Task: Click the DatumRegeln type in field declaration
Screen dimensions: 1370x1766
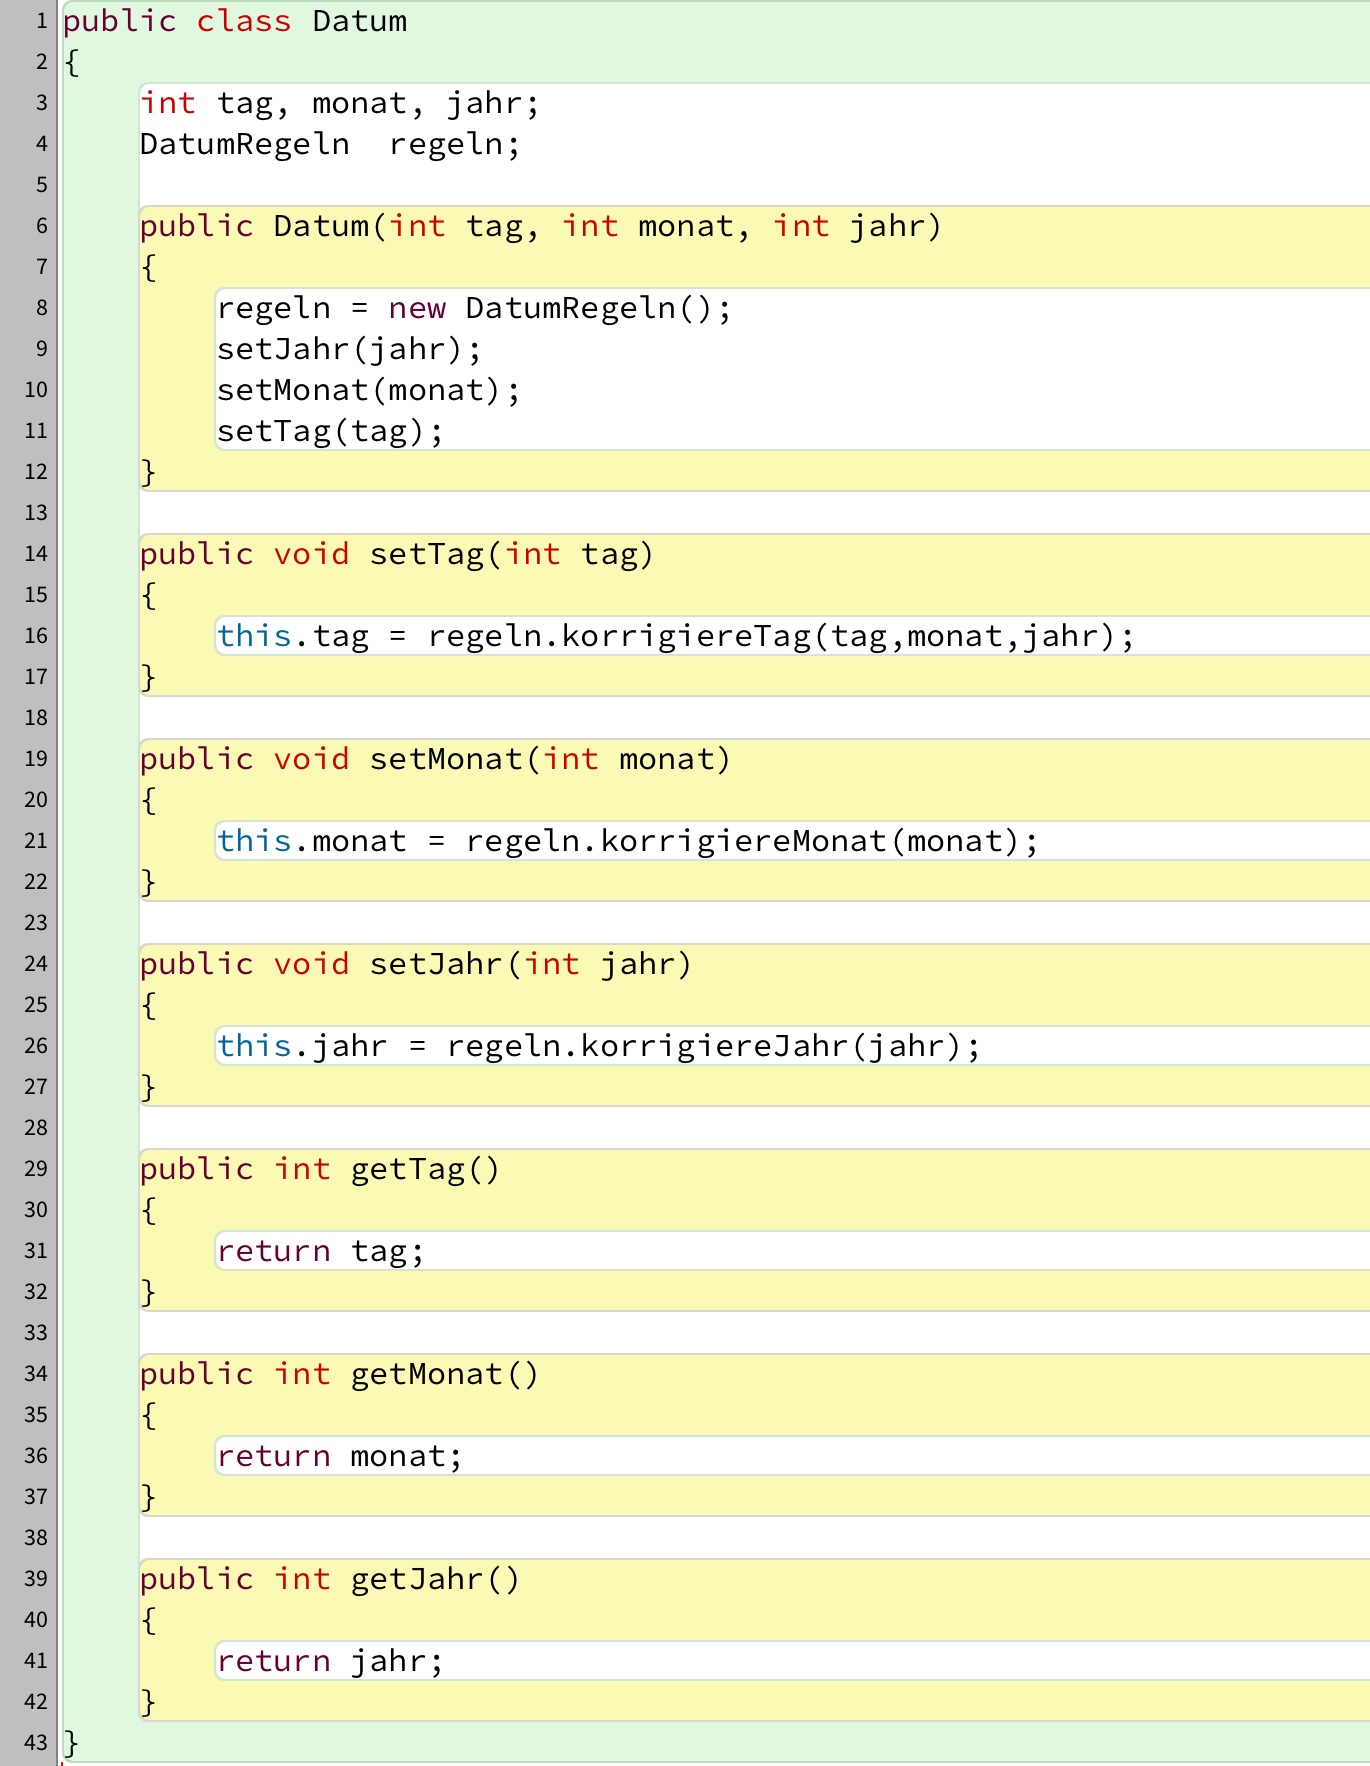Action: tap(245, 145)
